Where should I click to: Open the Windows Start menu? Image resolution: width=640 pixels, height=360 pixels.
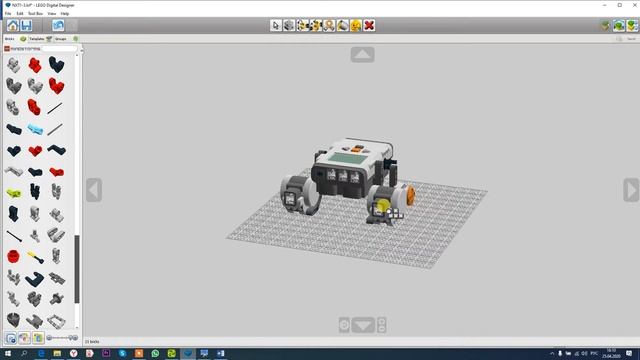pos(8,353)
